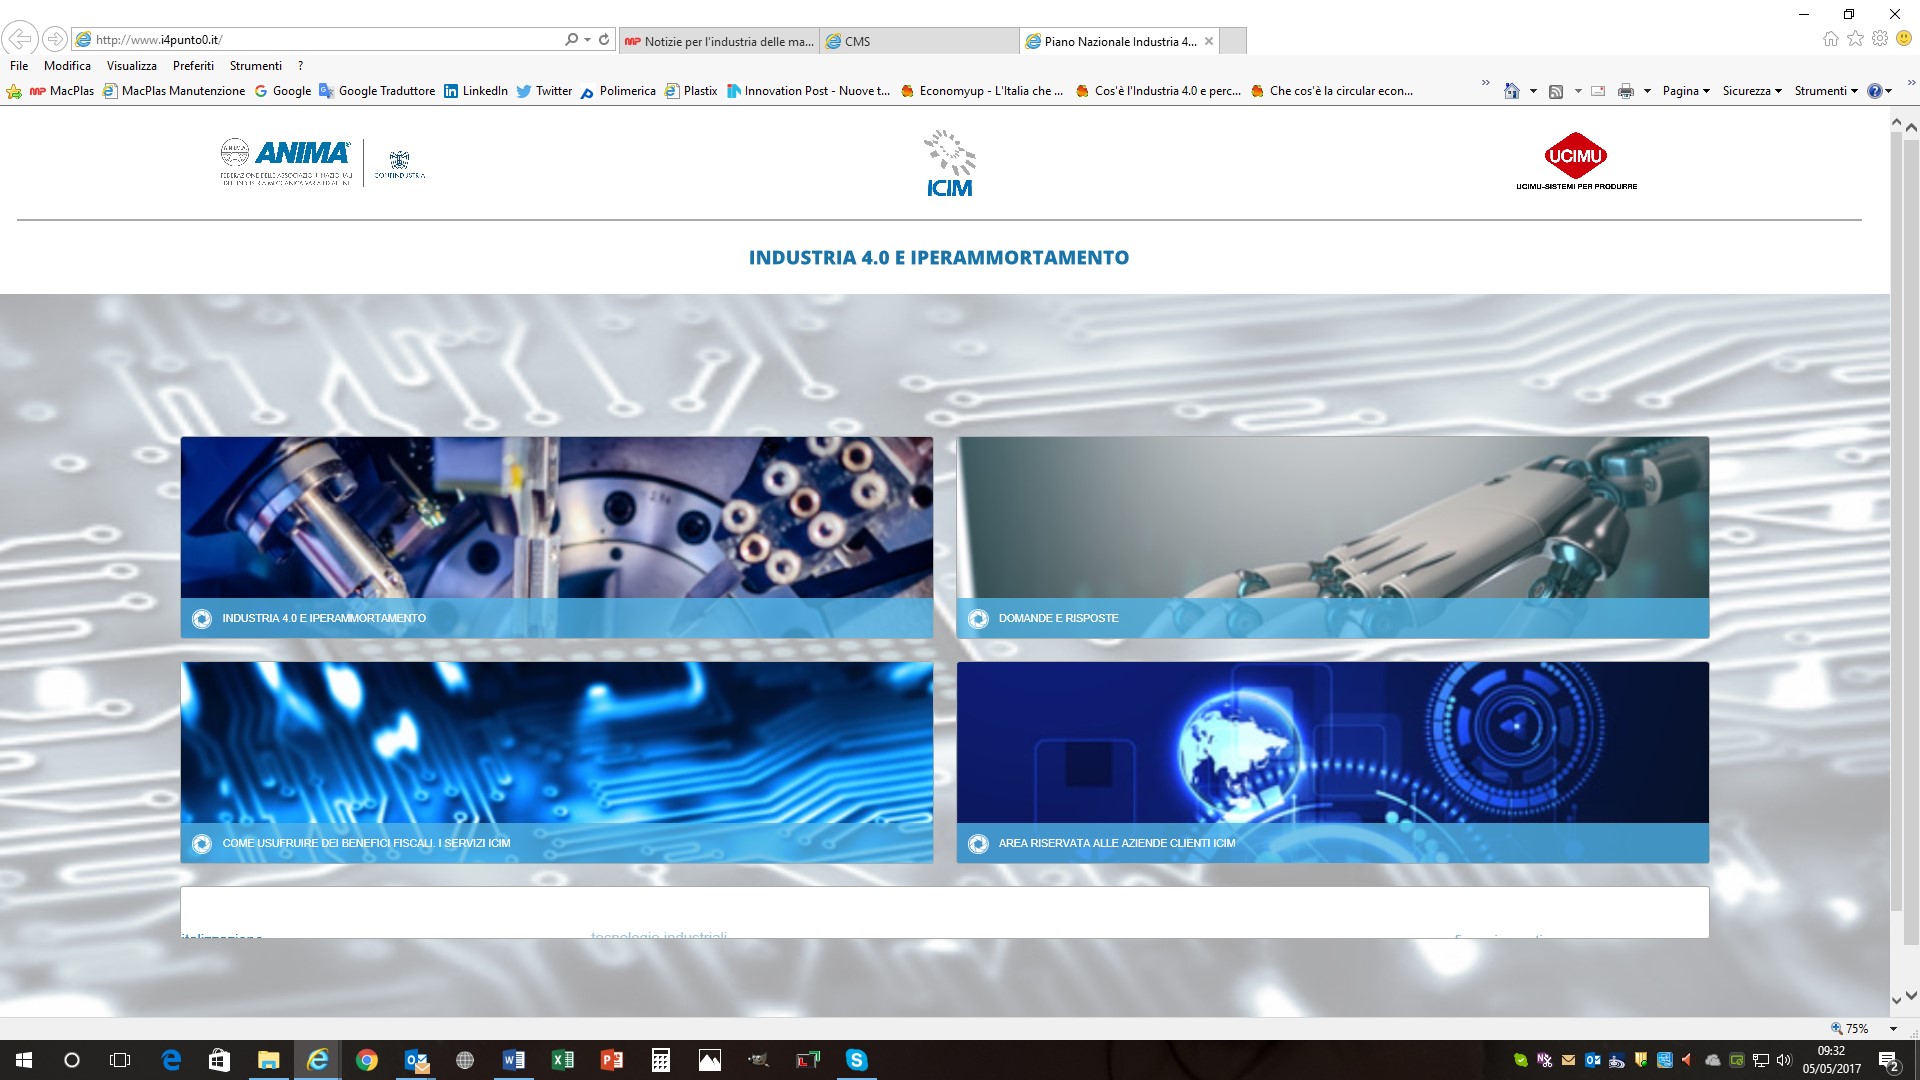Click the Home house icon in the command bar
The image size is (1920, 1080).
tap(1512, 91)
